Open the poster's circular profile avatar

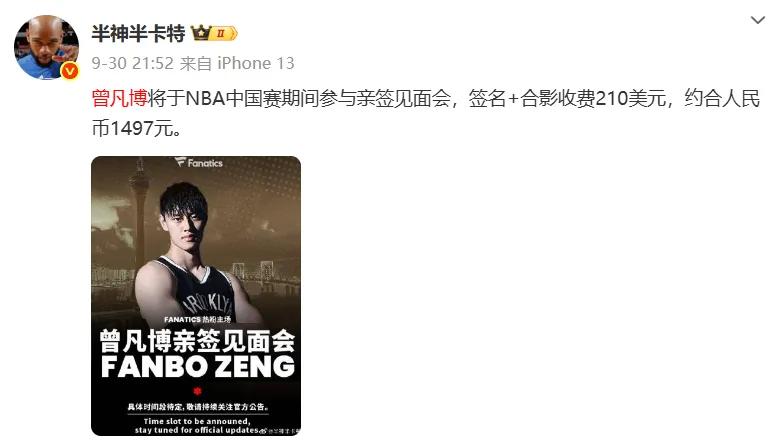pos(46,47)
